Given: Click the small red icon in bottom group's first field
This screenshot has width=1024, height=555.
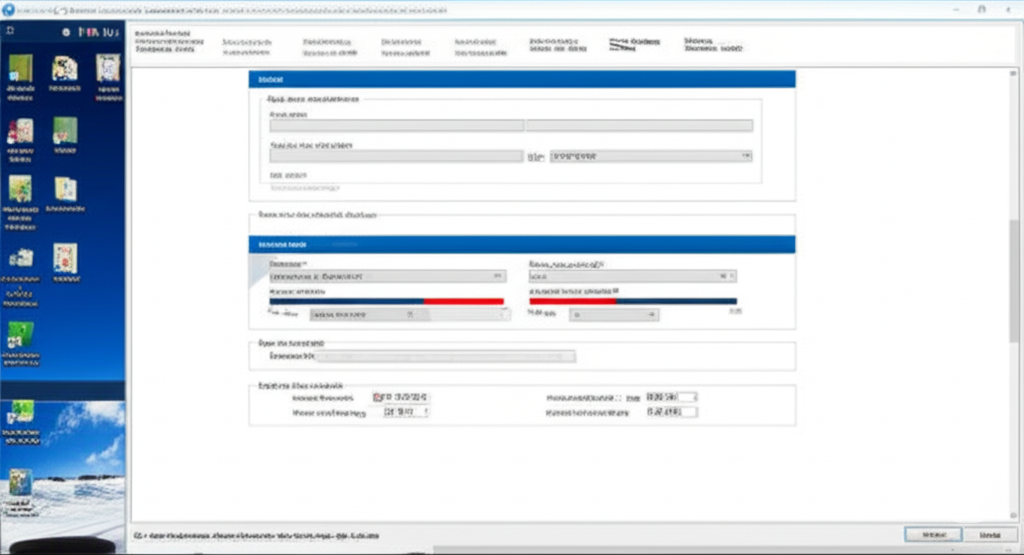Looking at the screenshot, I should 377,397.
